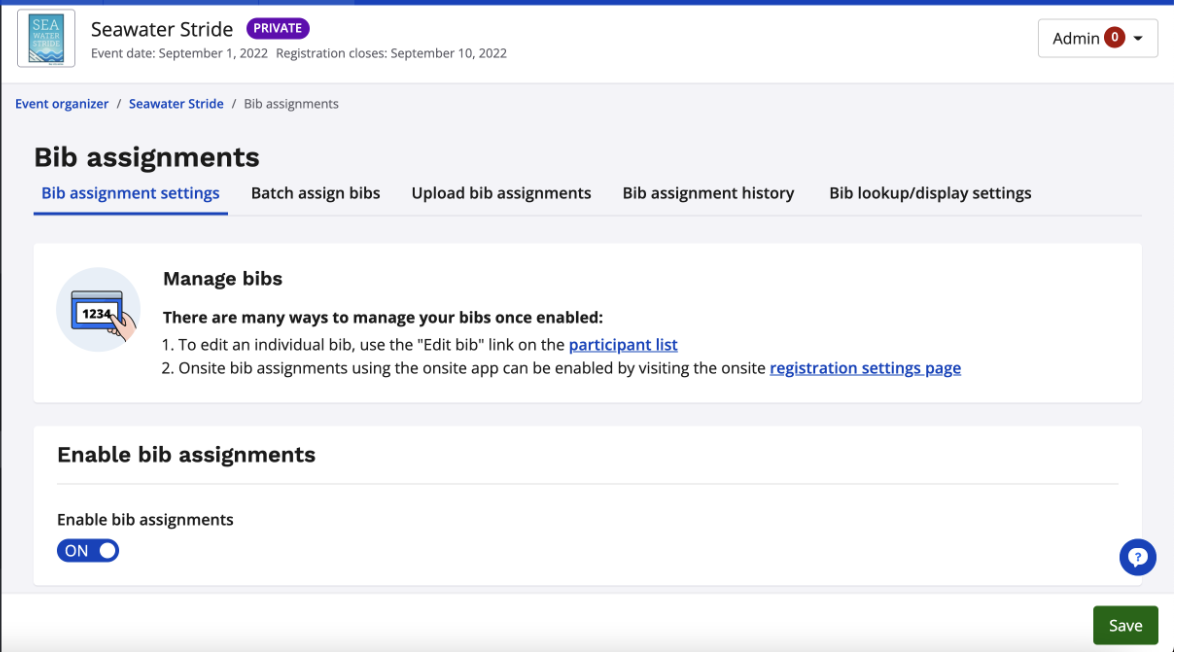The image size is (1178, 652).
Task: Click the Bib assignments breadcrumb item
Action: (x=291, y=104)
